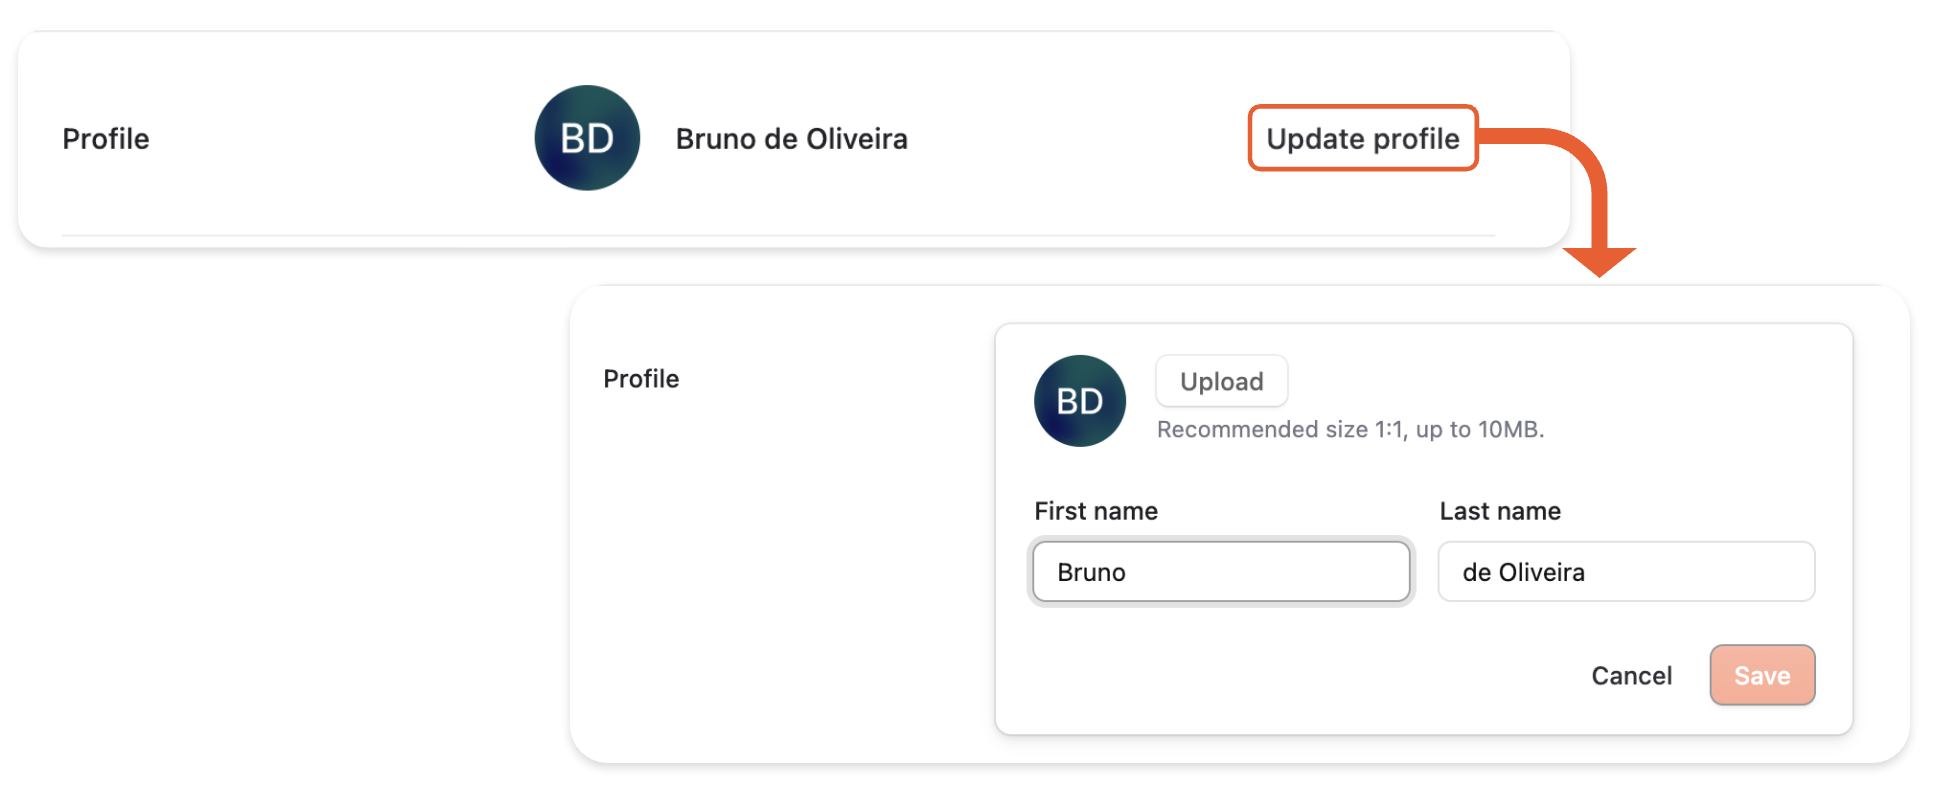Click the Profile label in the top row
The width and height of the screenshot is (1934, 792).
[106, 139]
